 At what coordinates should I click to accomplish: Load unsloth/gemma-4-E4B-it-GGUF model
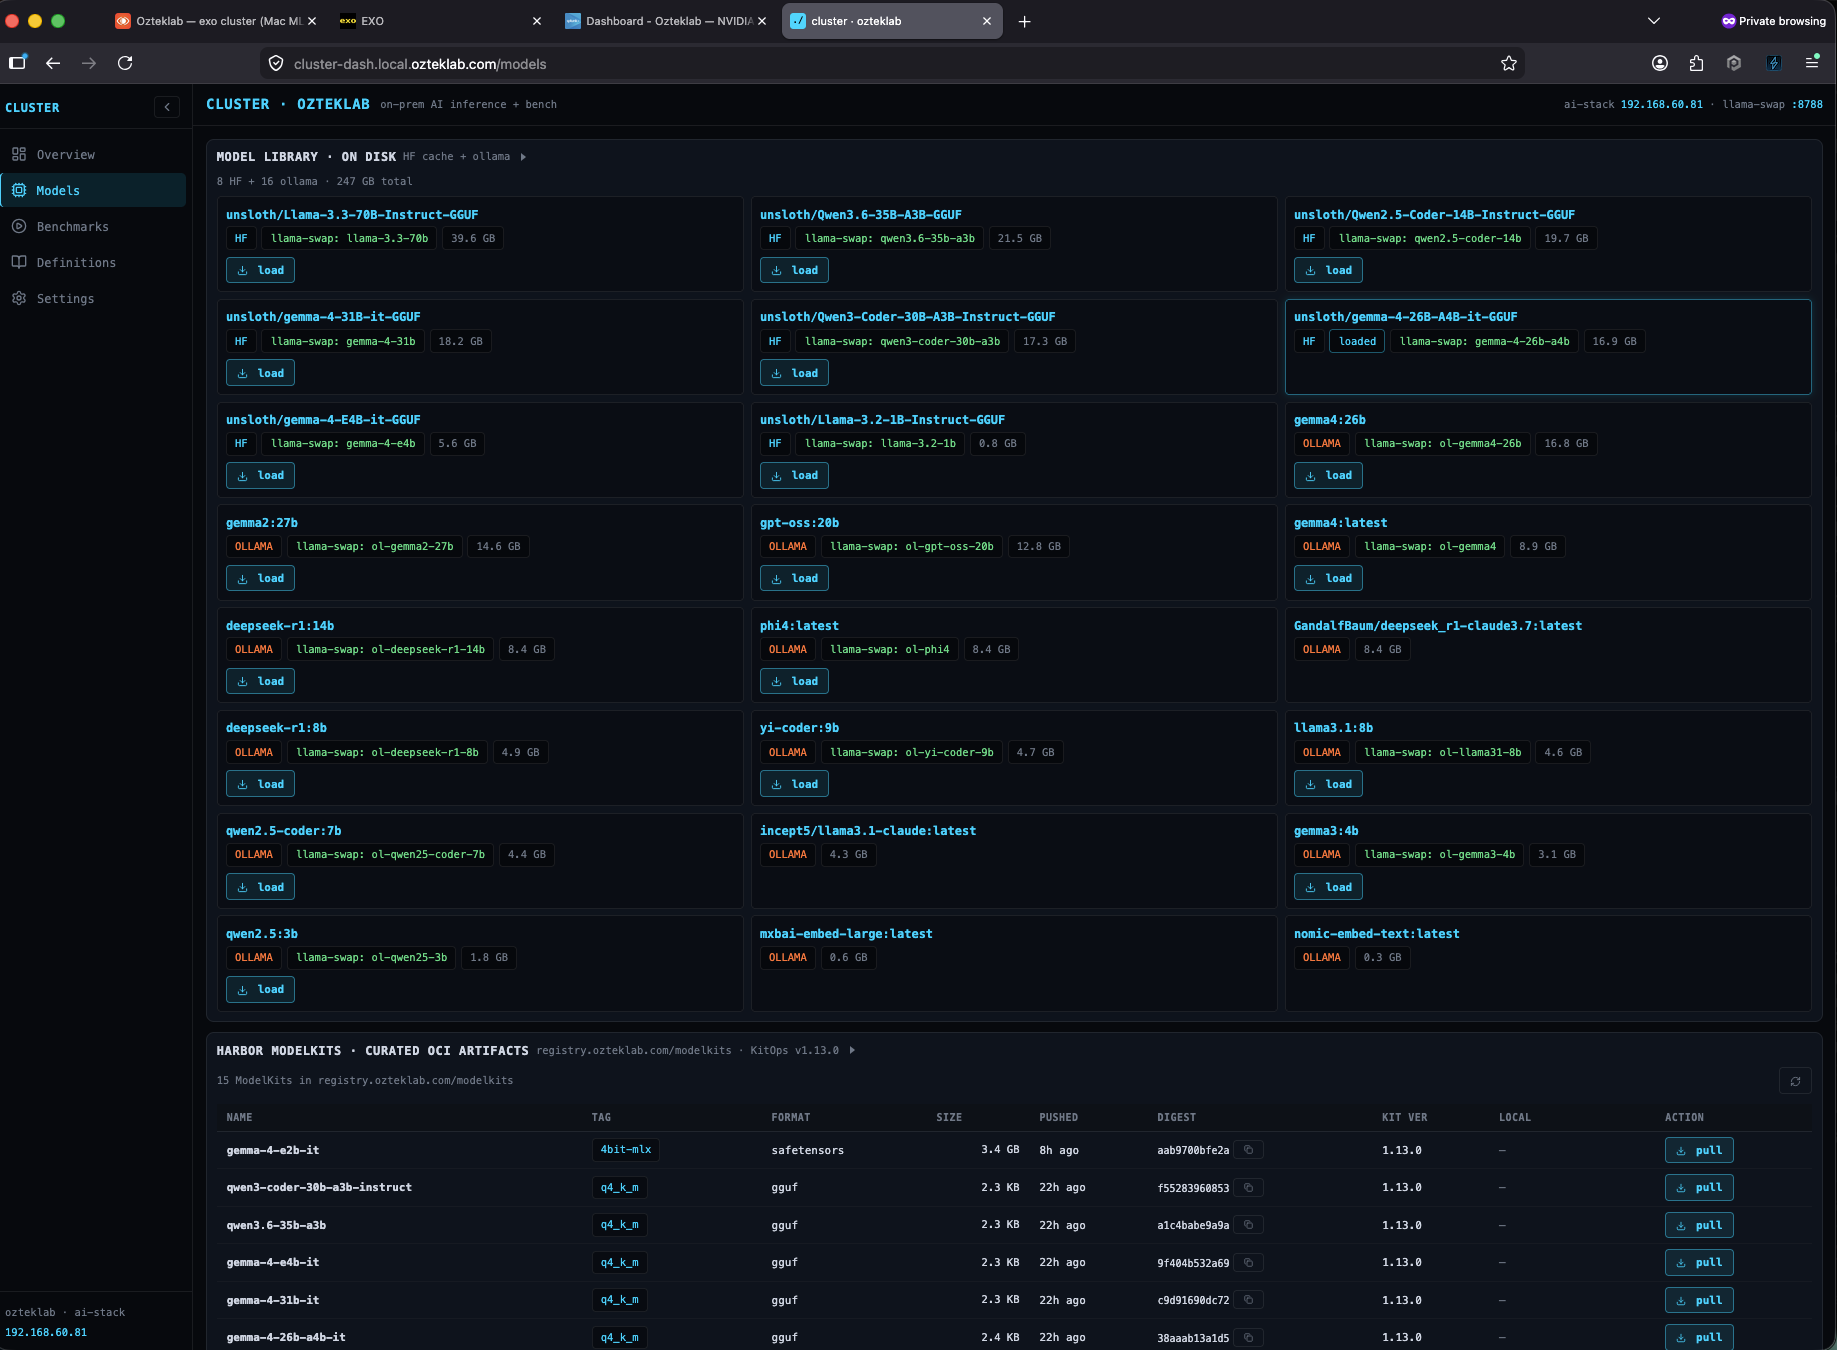click(x=260, y=476)
